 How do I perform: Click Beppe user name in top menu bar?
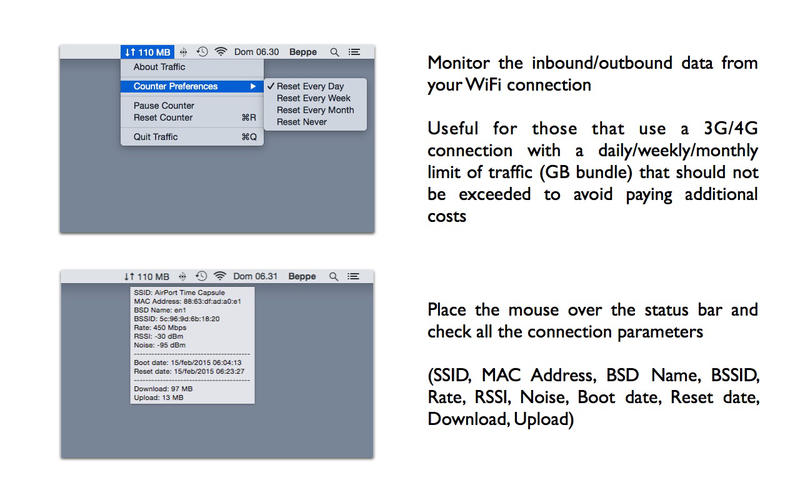[x=303, y=52]
